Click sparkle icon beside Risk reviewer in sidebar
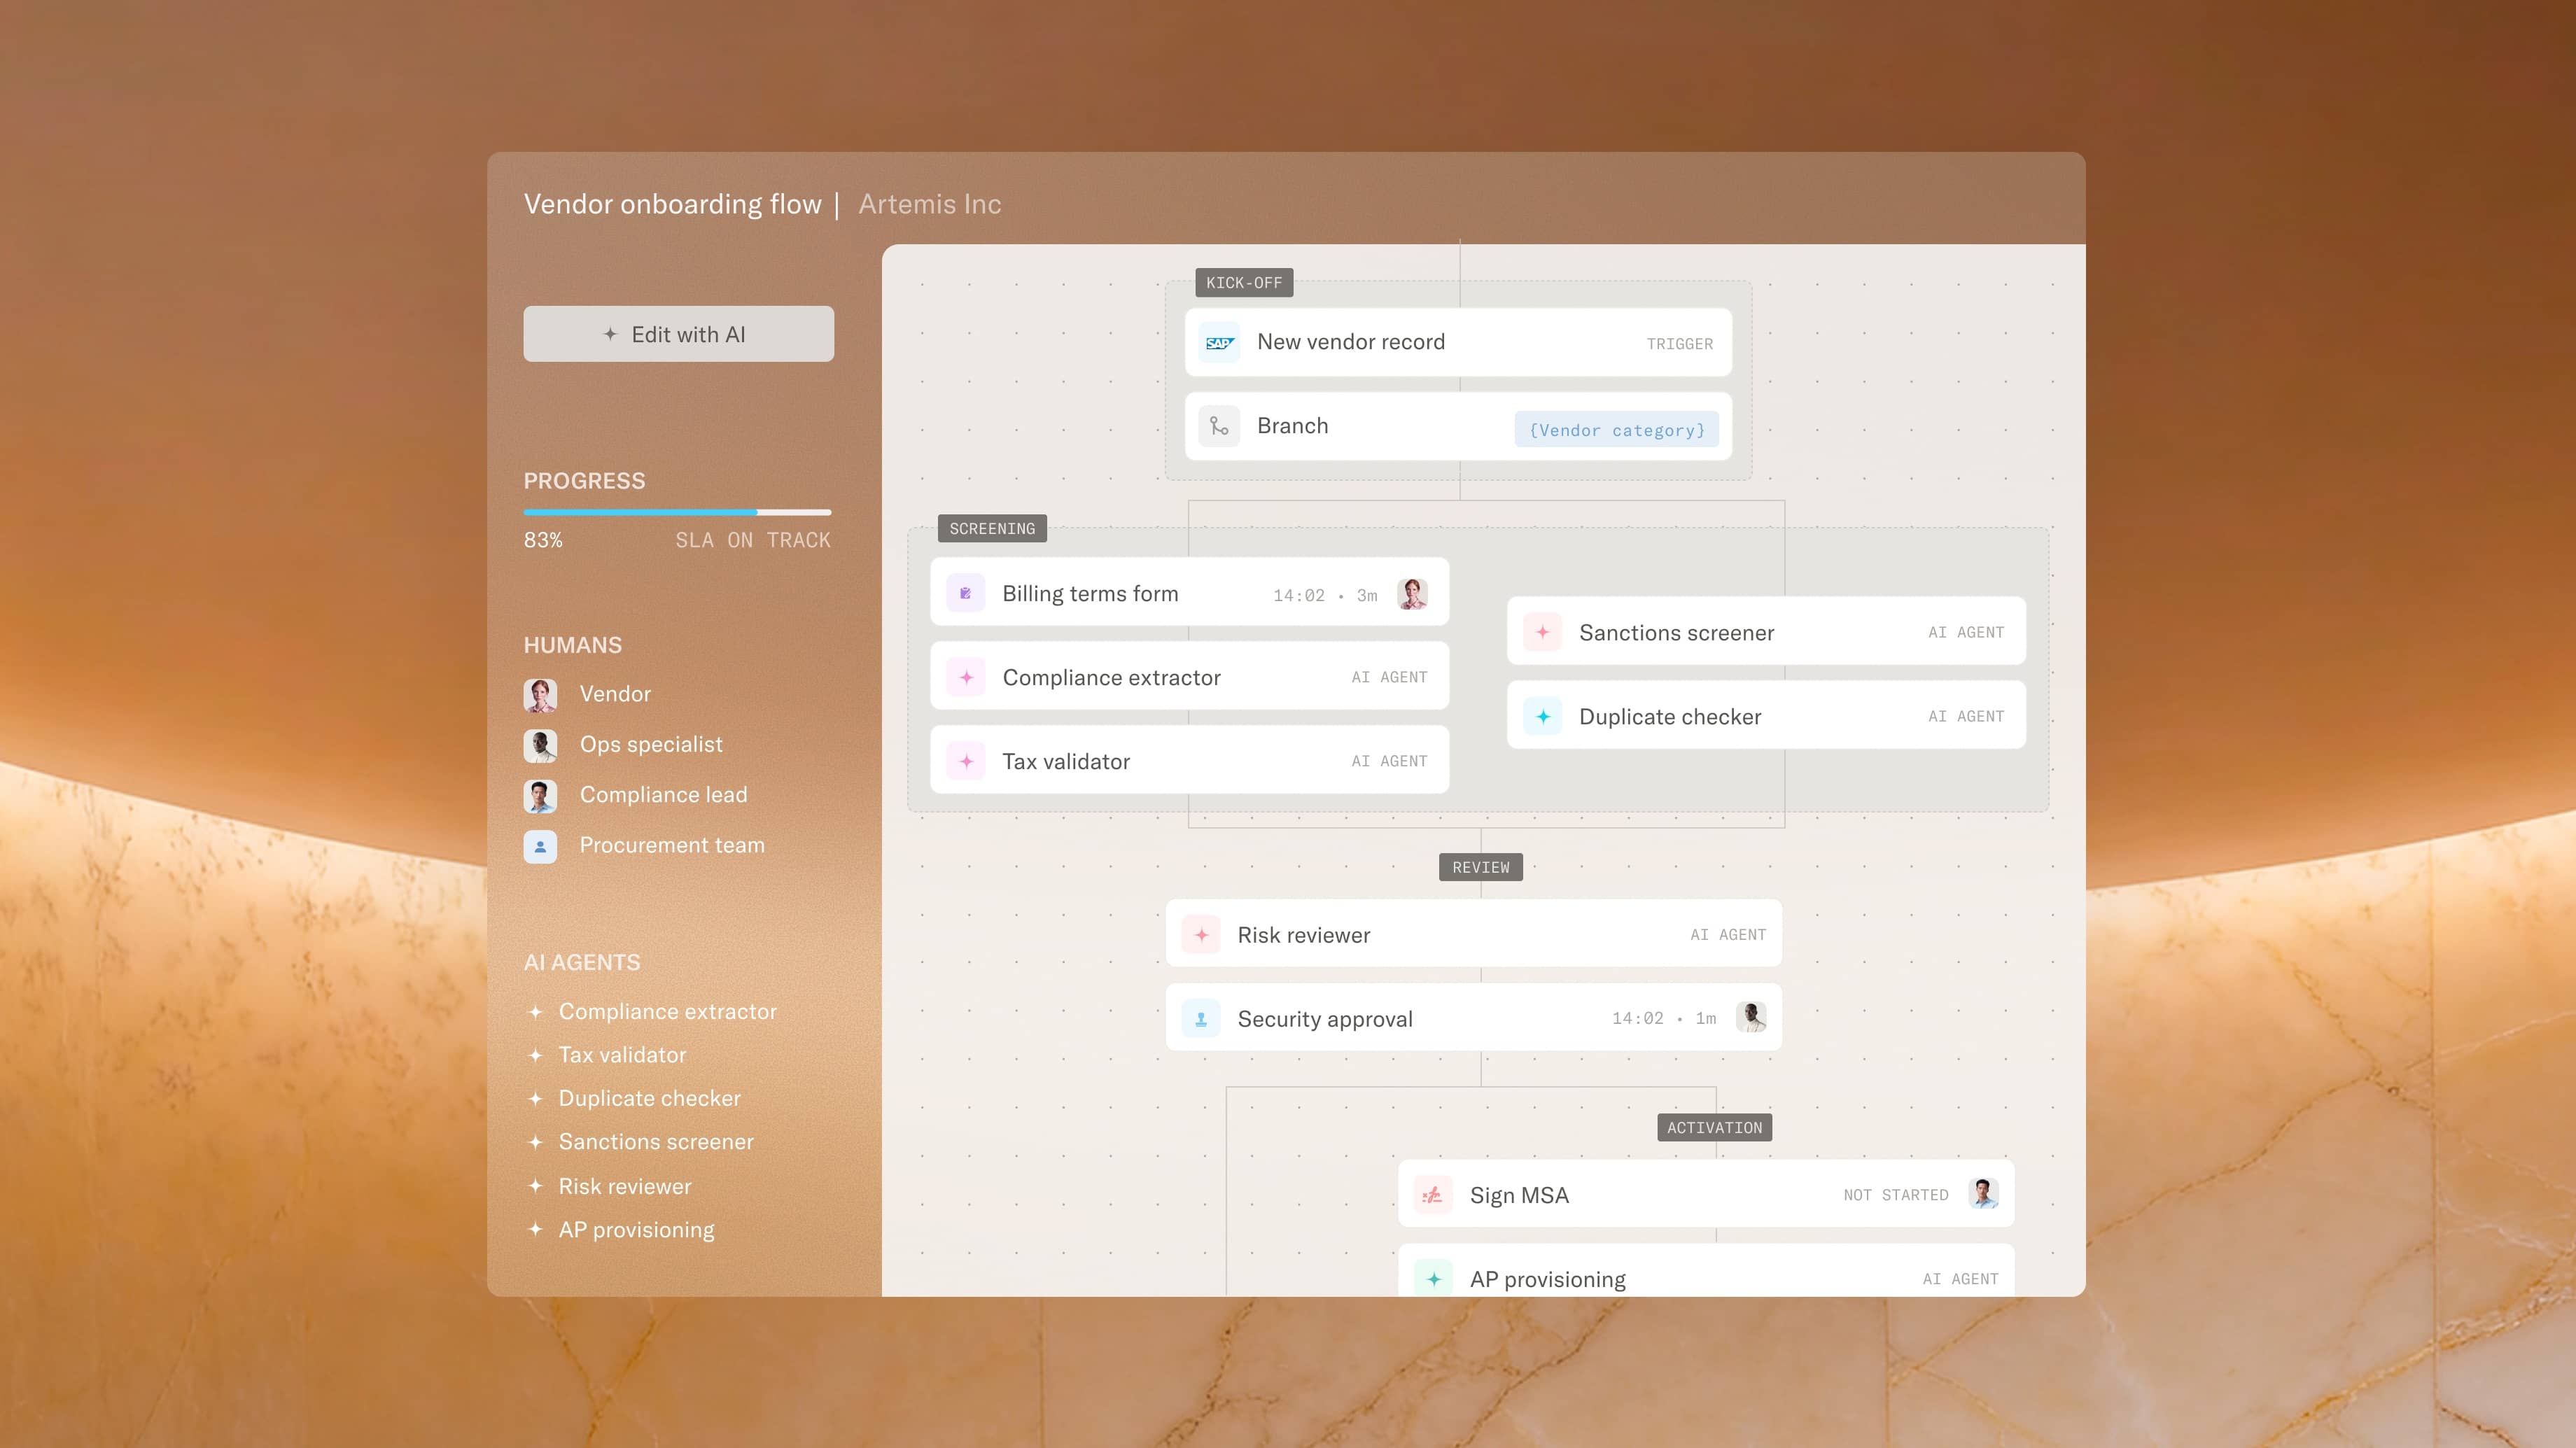Viewport: 2576px width, 1448px height. pos(536,1186)
